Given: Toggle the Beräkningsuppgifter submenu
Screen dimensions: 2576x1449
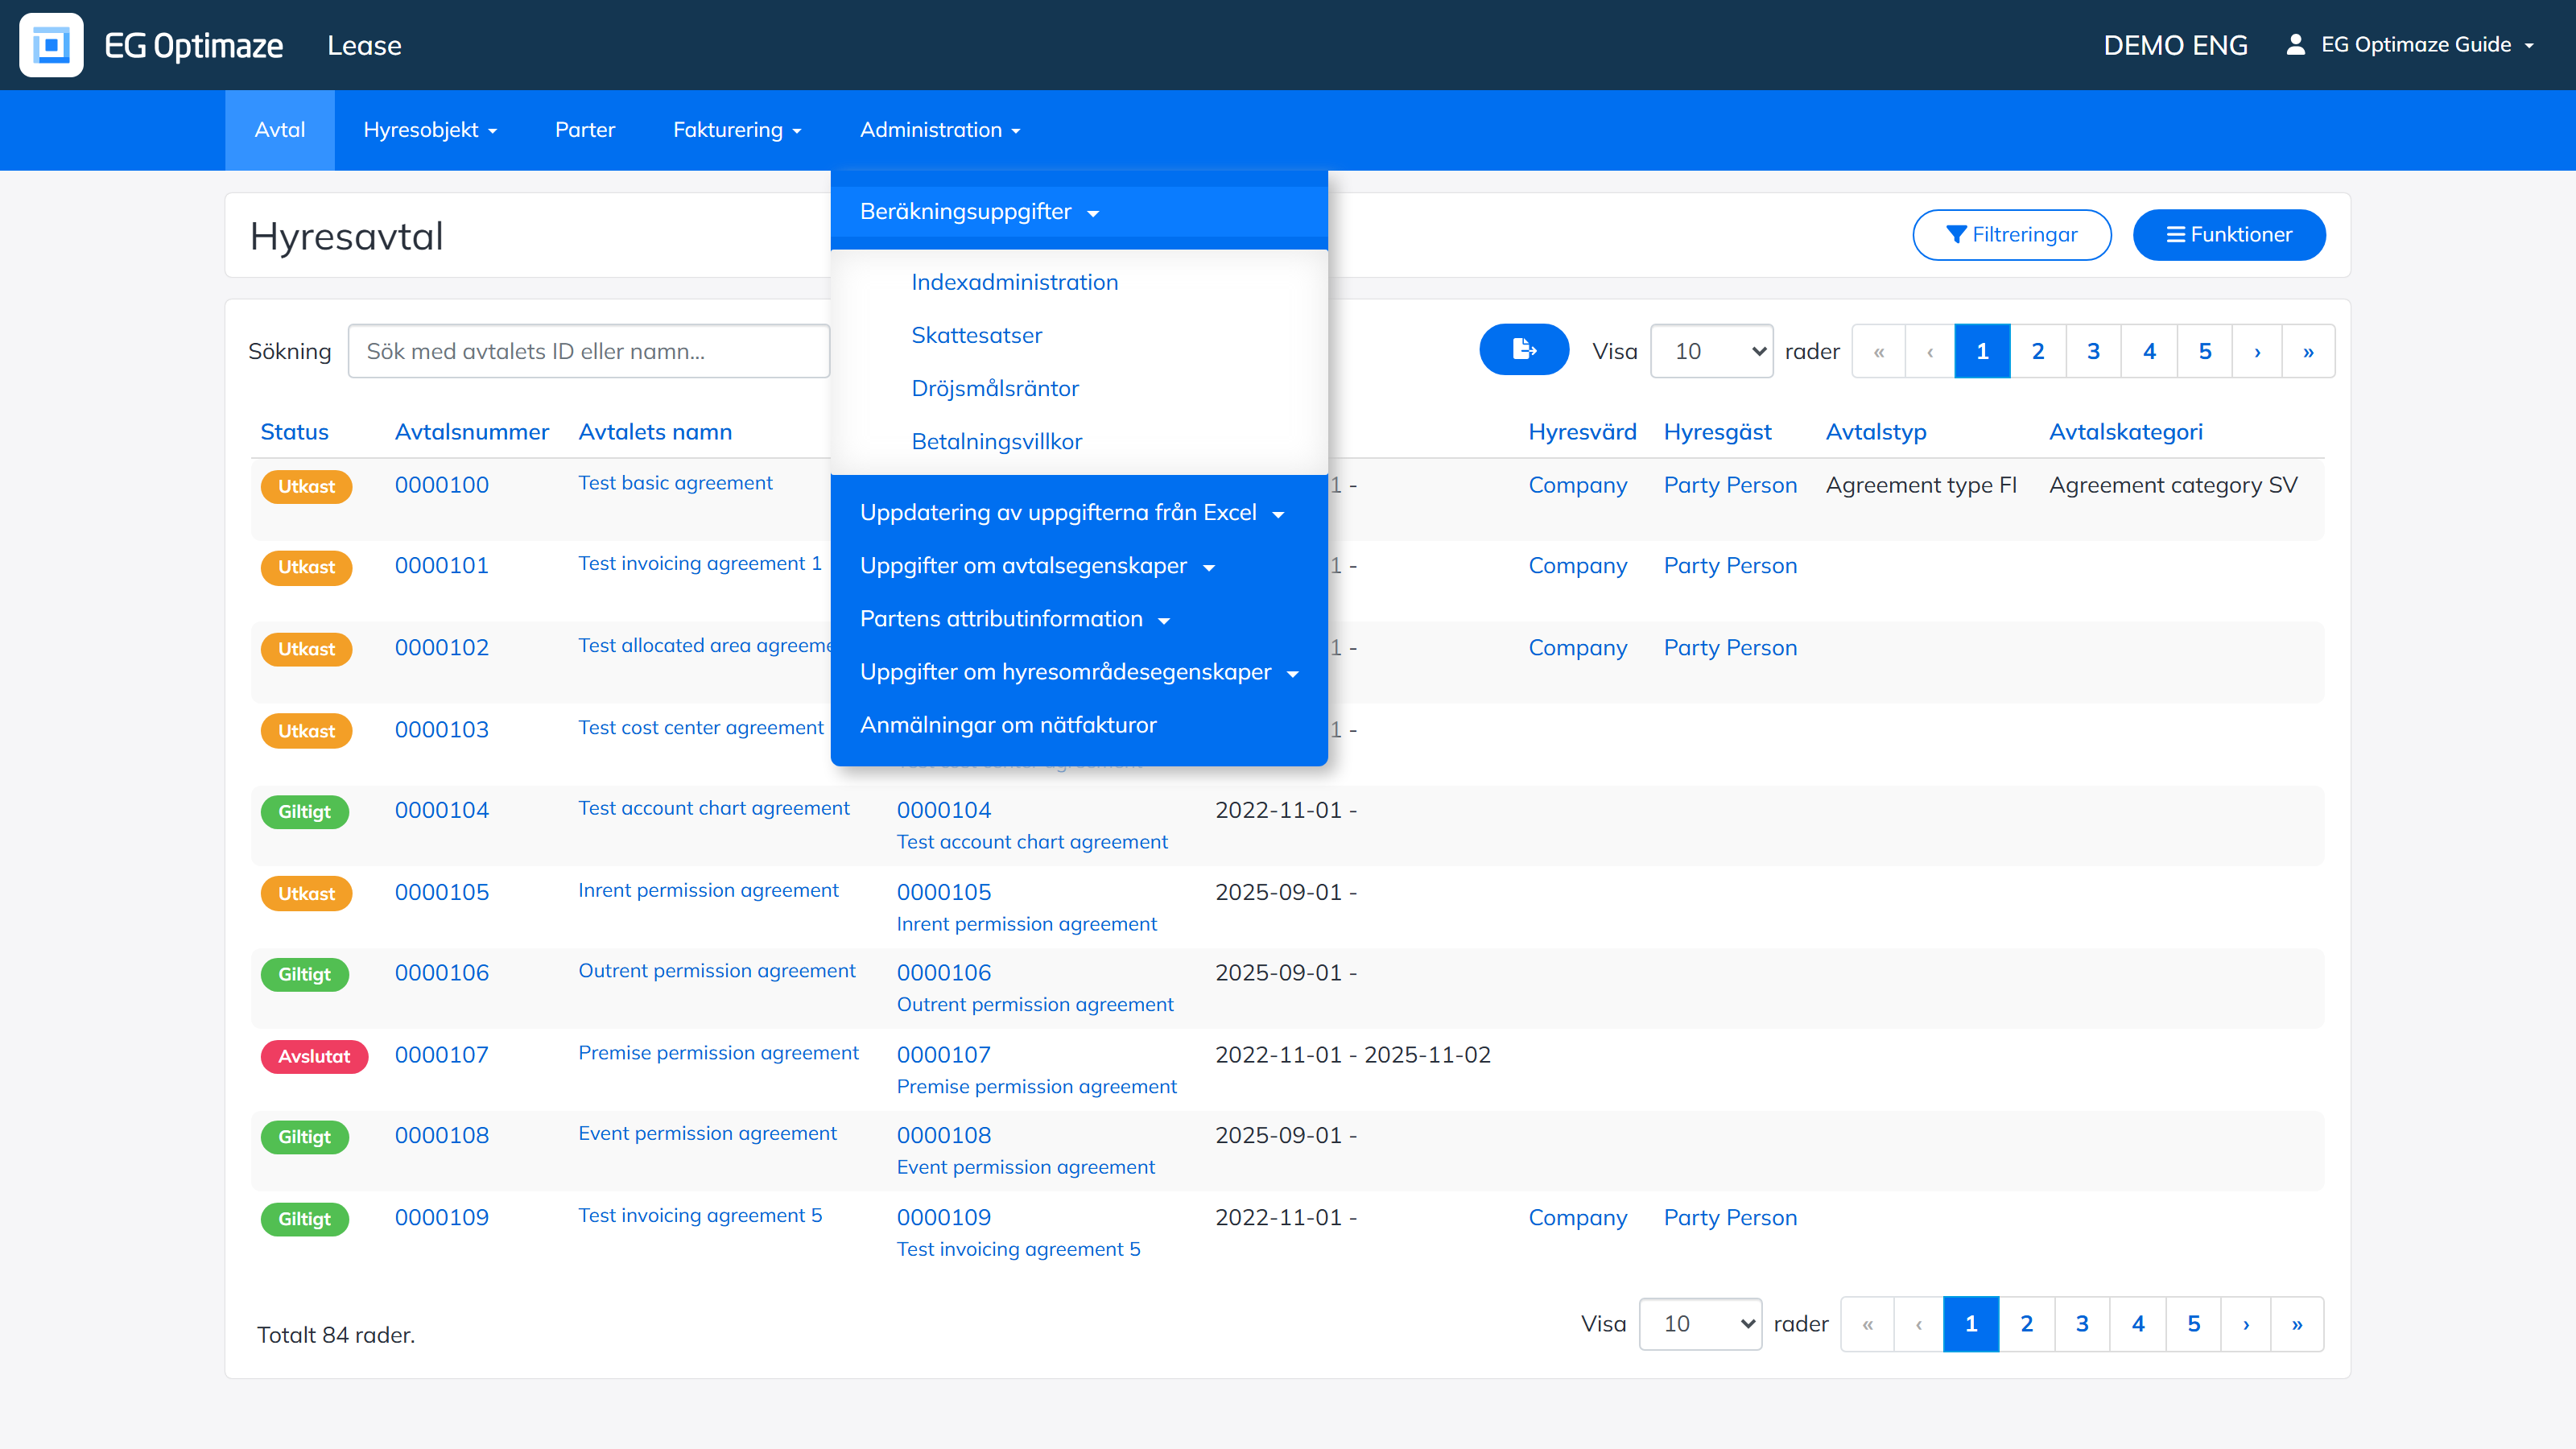Looking at the screenshot, I should click(1079, 212).
